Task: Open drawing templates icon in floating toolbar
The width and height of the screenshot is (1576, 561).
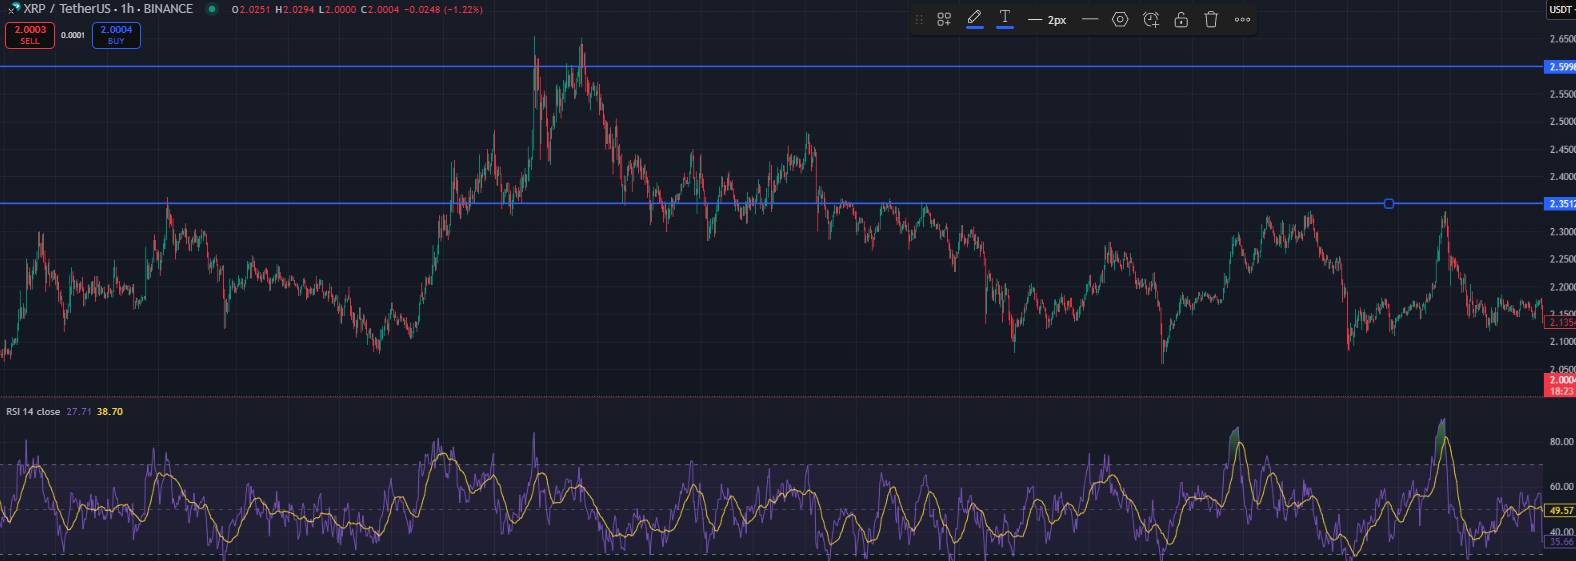Action: click(944, 19)
